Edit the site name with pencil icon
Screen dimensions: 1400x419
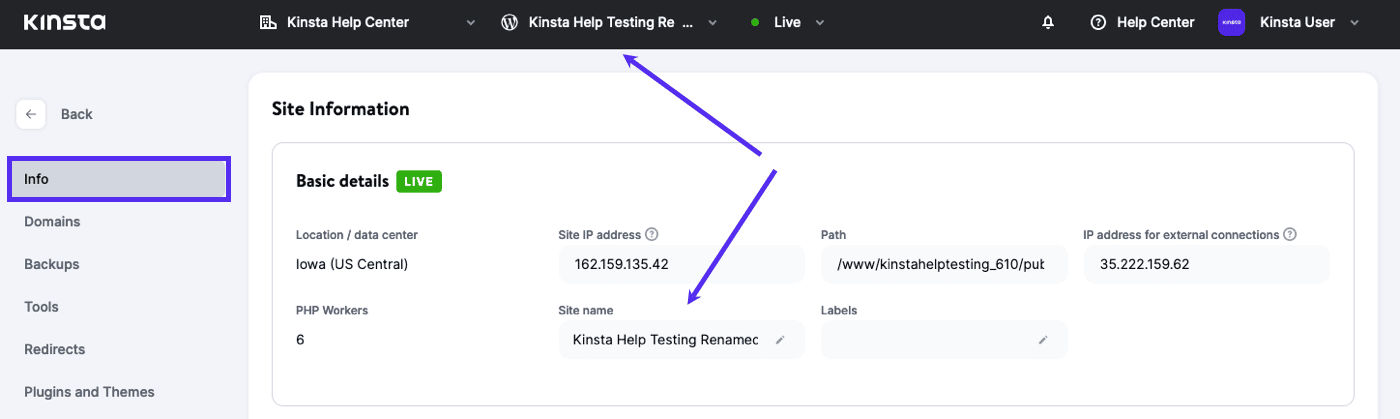pos(780,340)
